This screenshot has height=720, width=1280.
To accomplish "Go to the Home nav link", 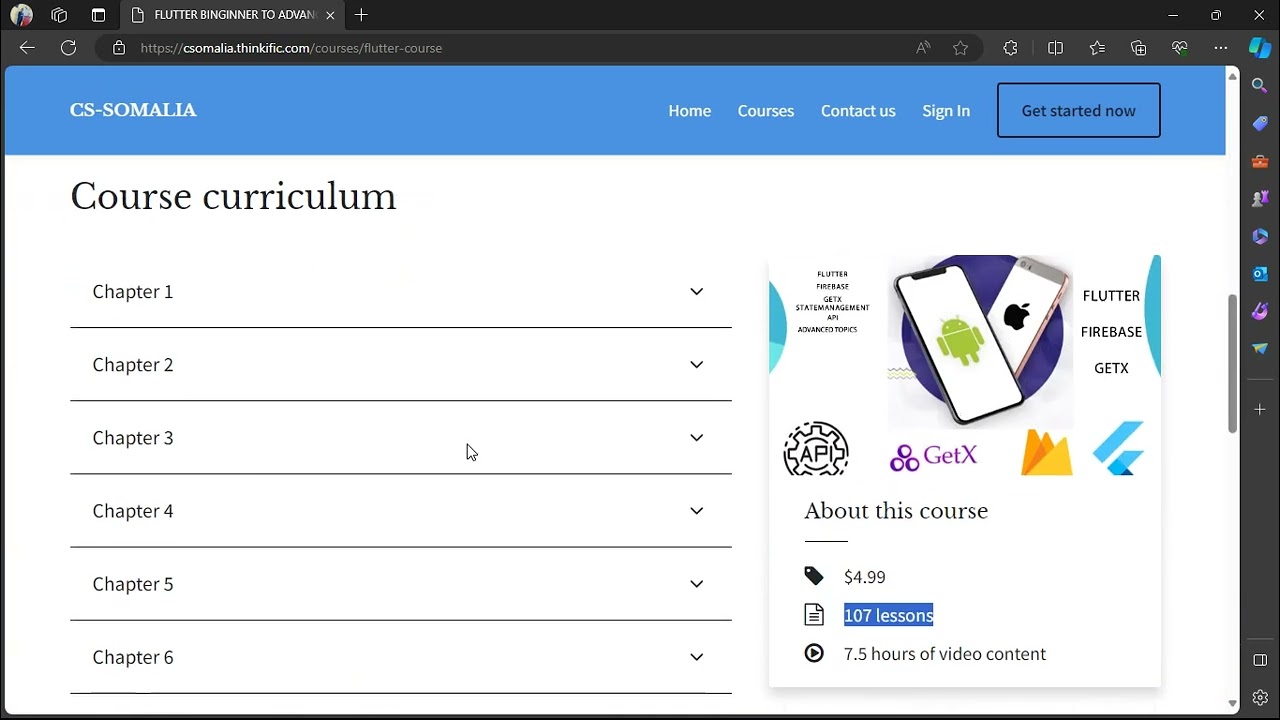I will [690, 111].
